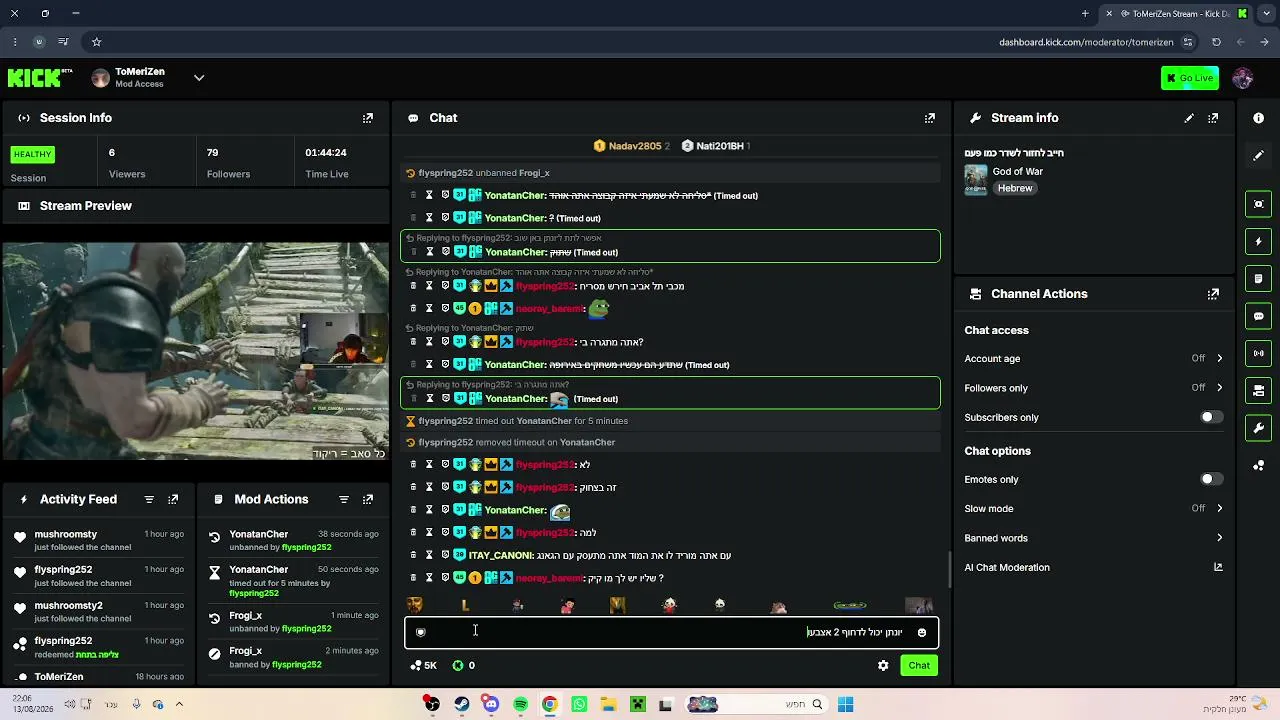Viewport: 1280px width, 720px height.
Task: Toggle the chat bubble sidebar widget
Action: [1258, 316]
